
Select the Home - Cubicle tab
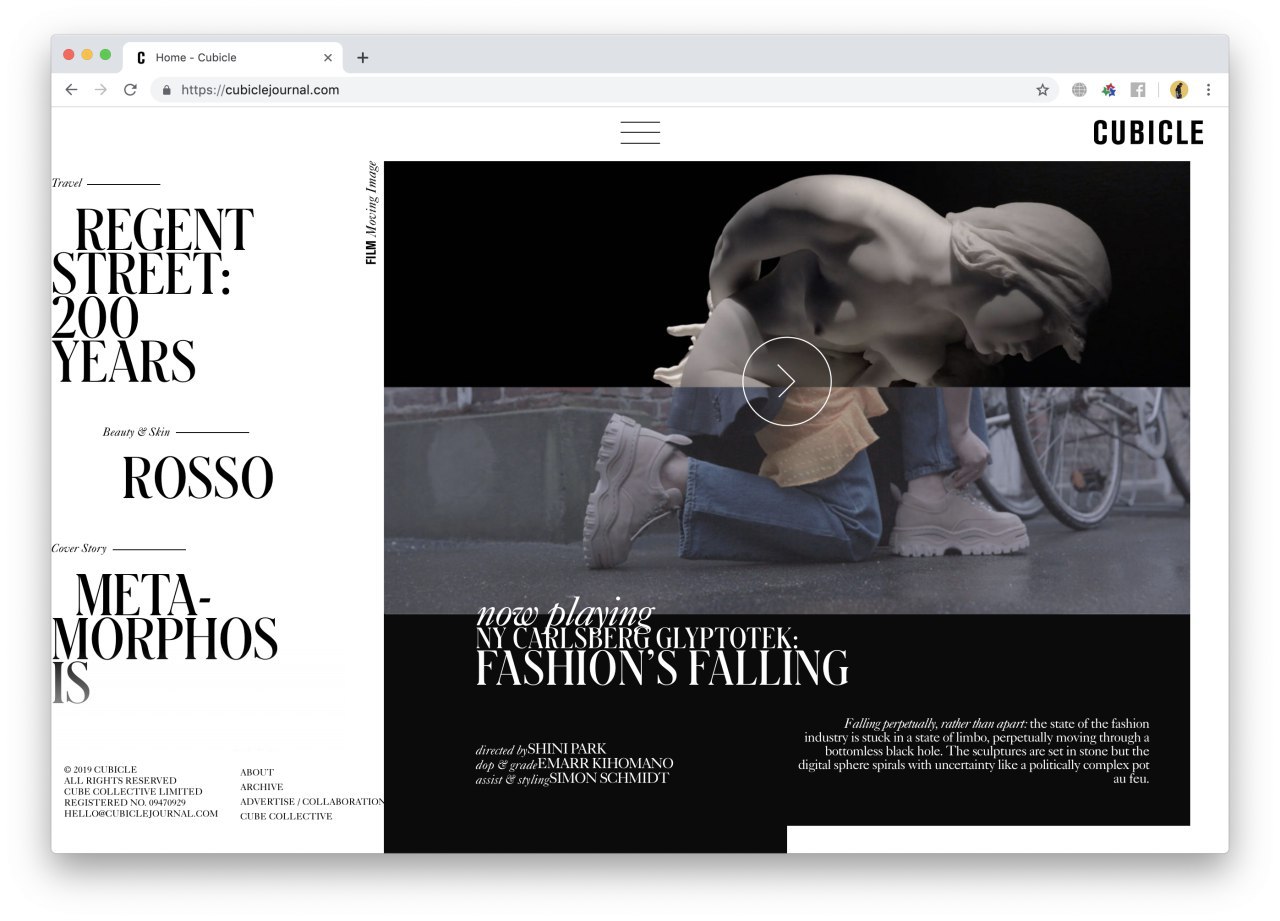point(233,58)
